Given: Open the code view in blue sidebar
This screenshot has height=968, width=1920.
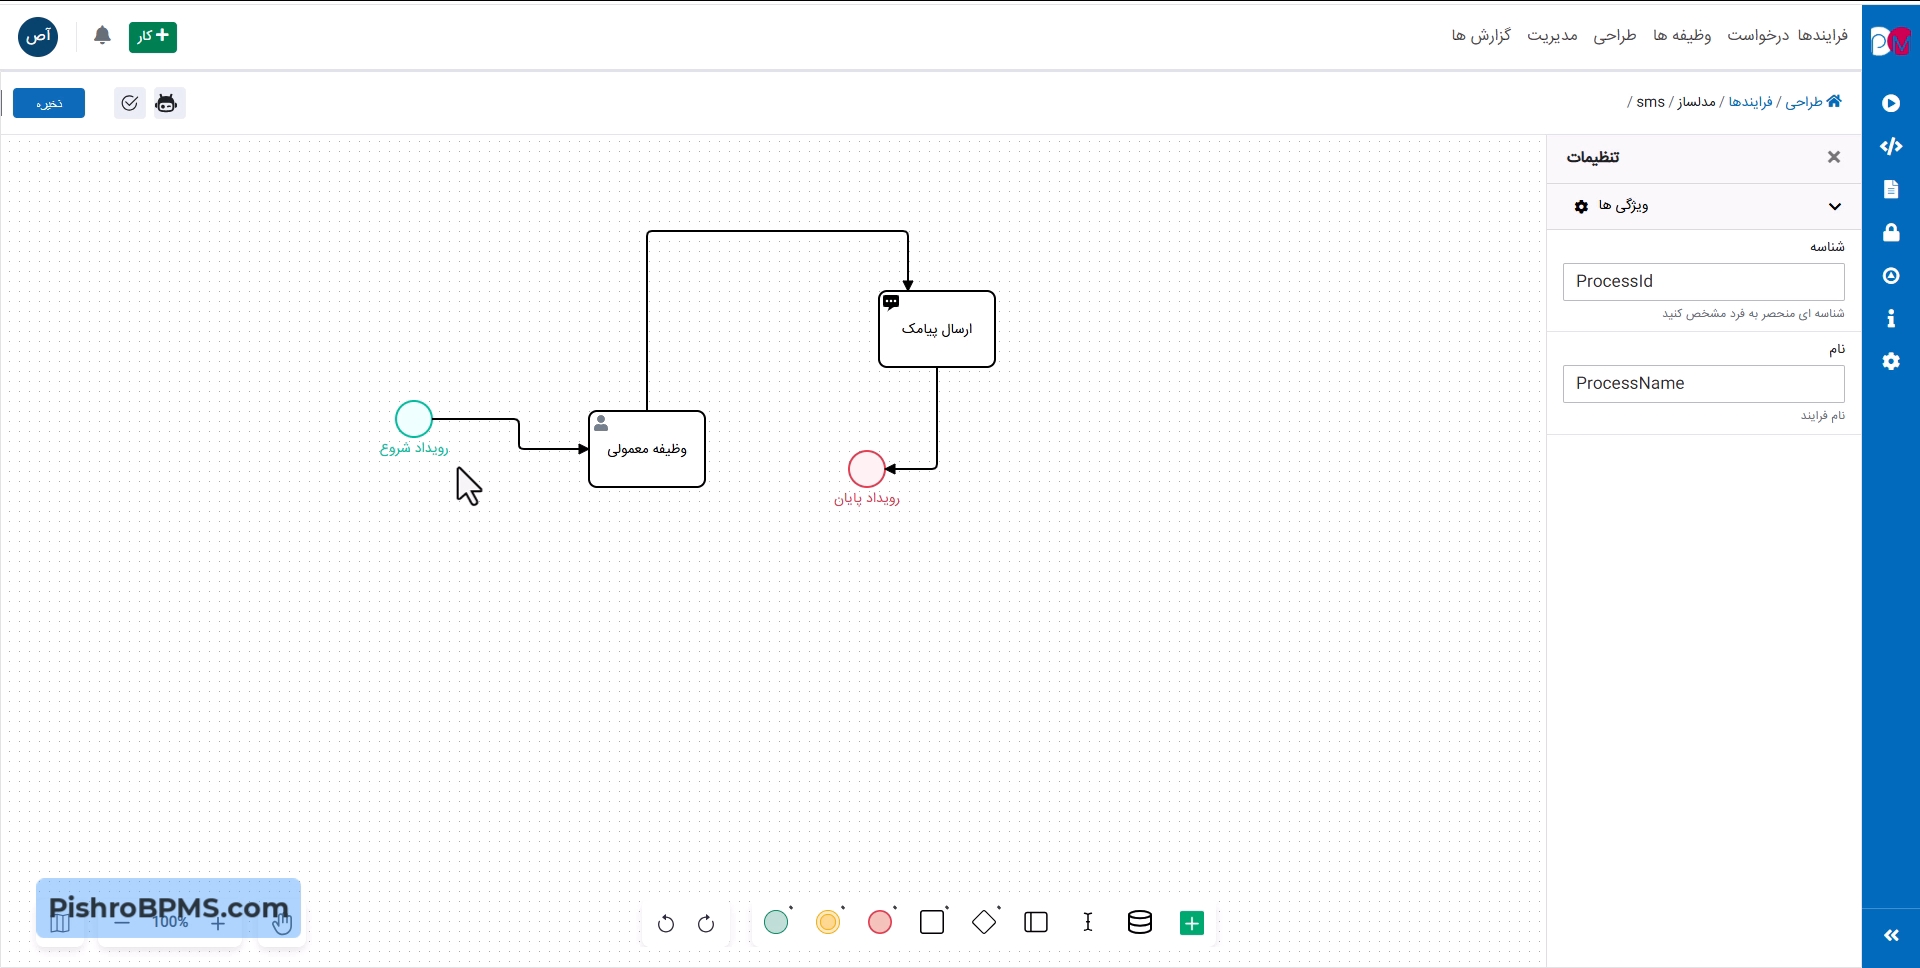Looking at the screenshot, I should pos(1890,146).
